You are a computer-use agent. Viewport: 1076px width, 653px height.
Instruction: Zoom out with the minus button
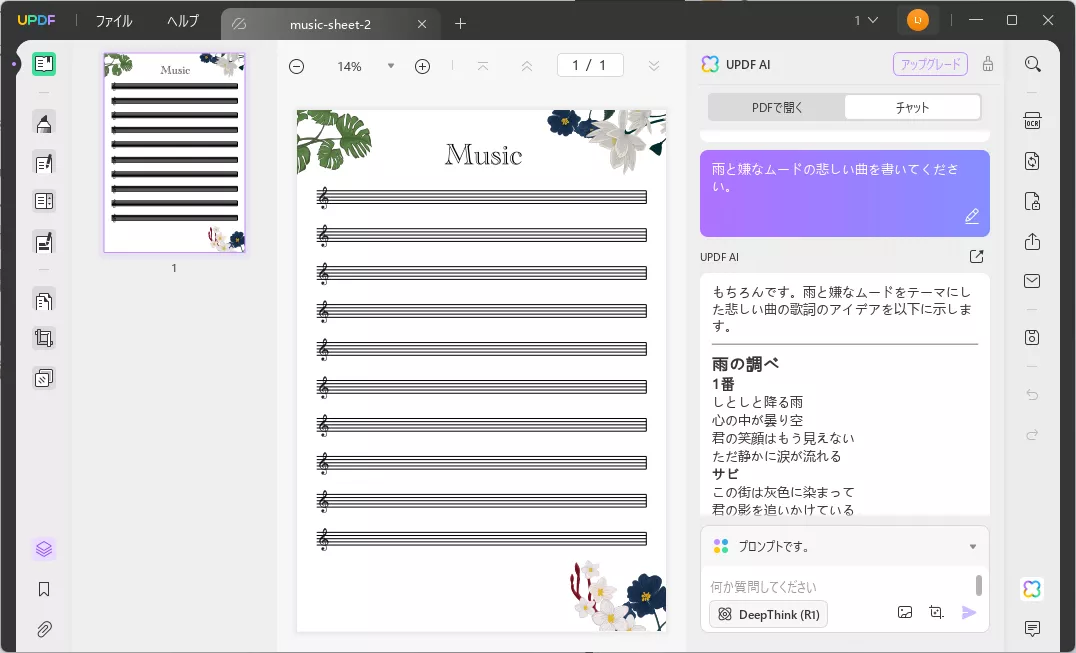tap(296, 67)
